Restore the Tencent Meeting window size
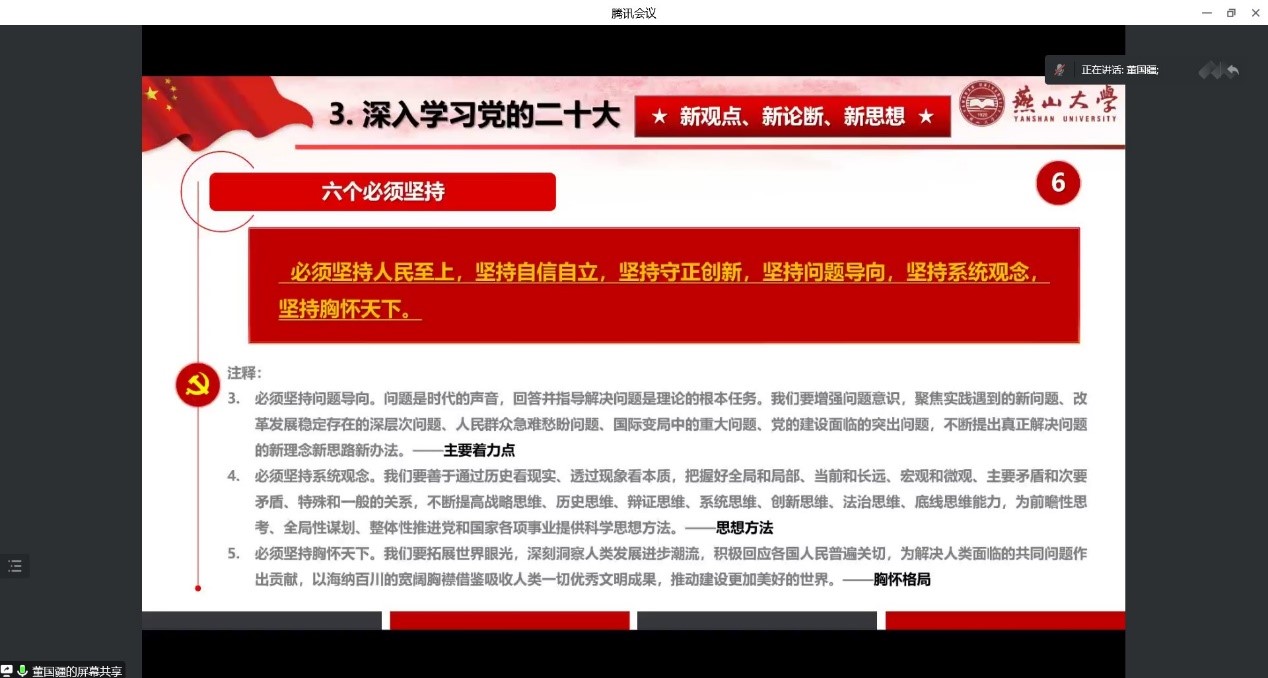 (x=1230, y=12)
